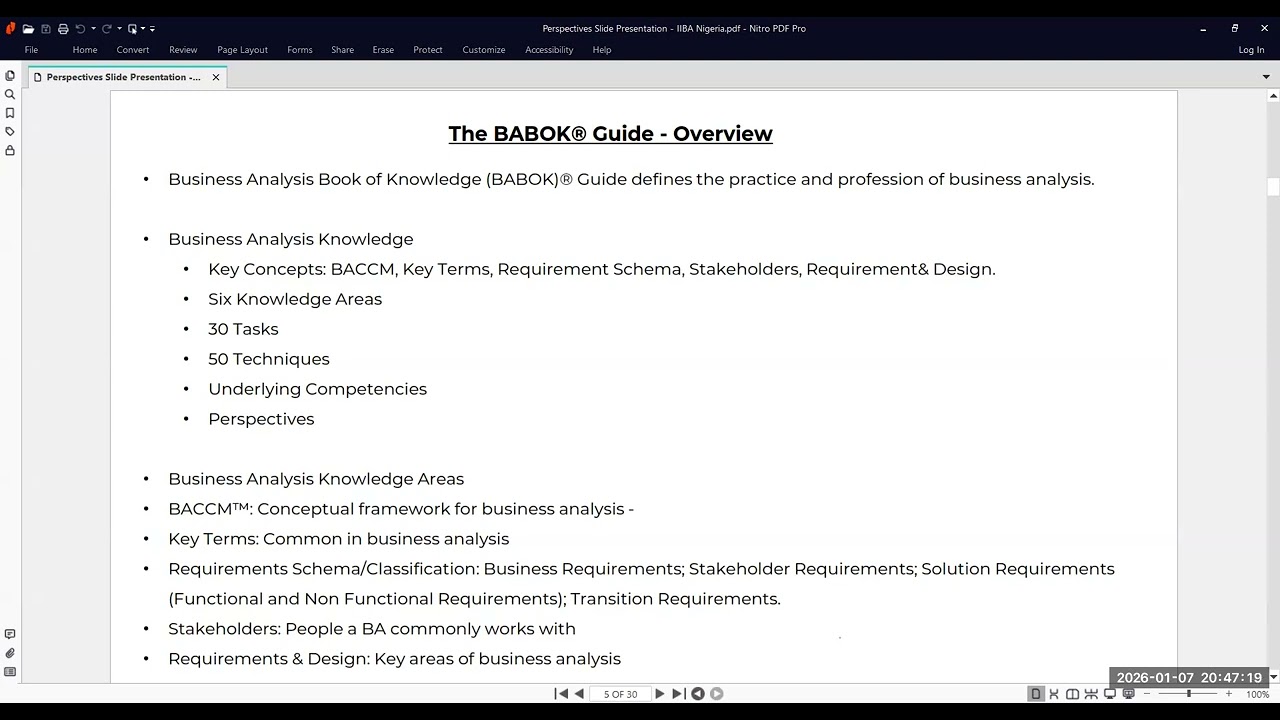Open the Accessibility ribbon tab

tap(549, 50)
